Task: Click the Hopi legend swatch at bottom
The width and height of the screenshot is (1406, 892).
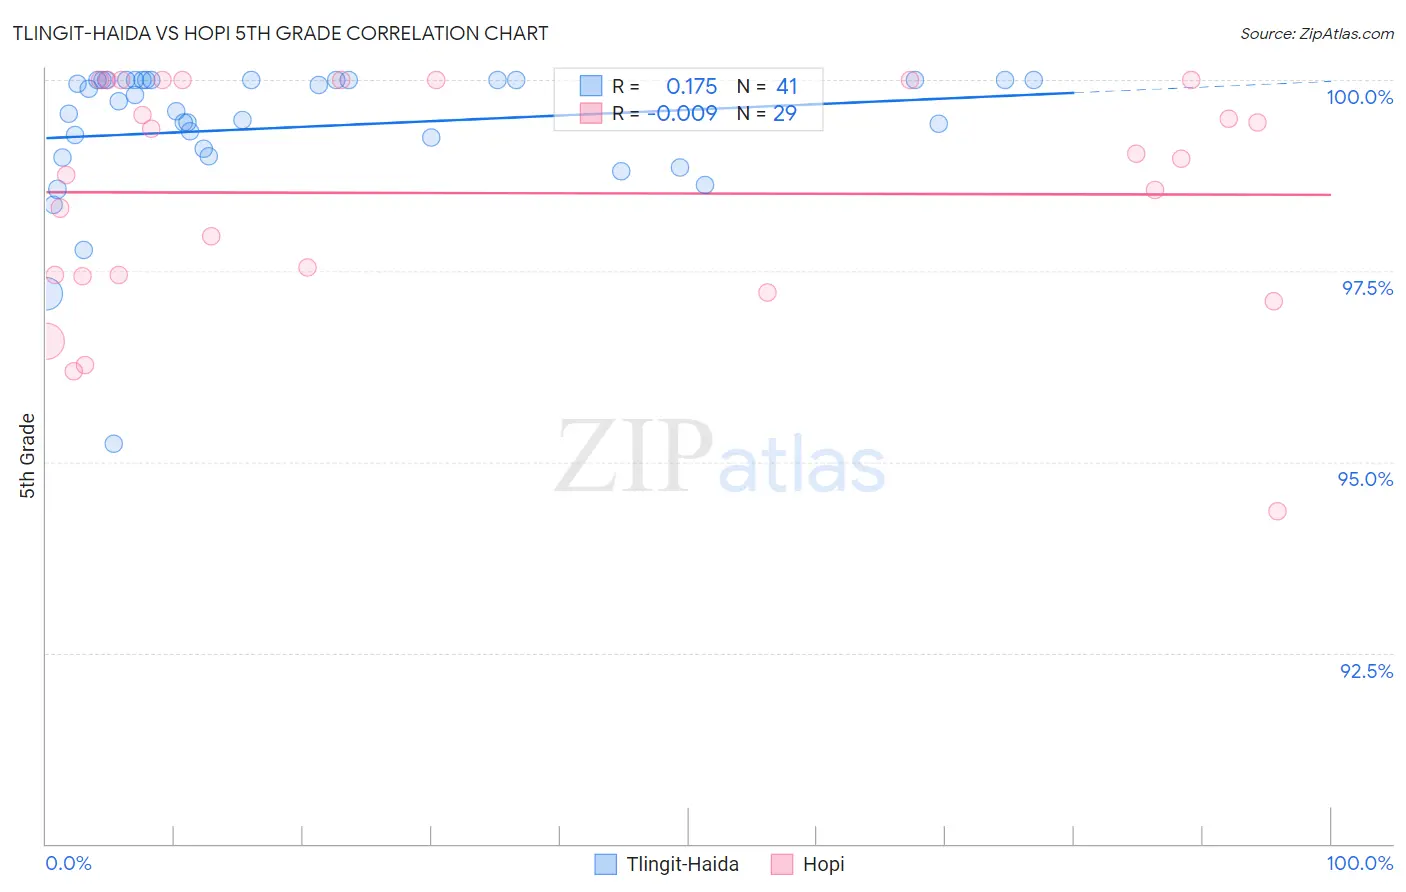Action: pos(782,864)
